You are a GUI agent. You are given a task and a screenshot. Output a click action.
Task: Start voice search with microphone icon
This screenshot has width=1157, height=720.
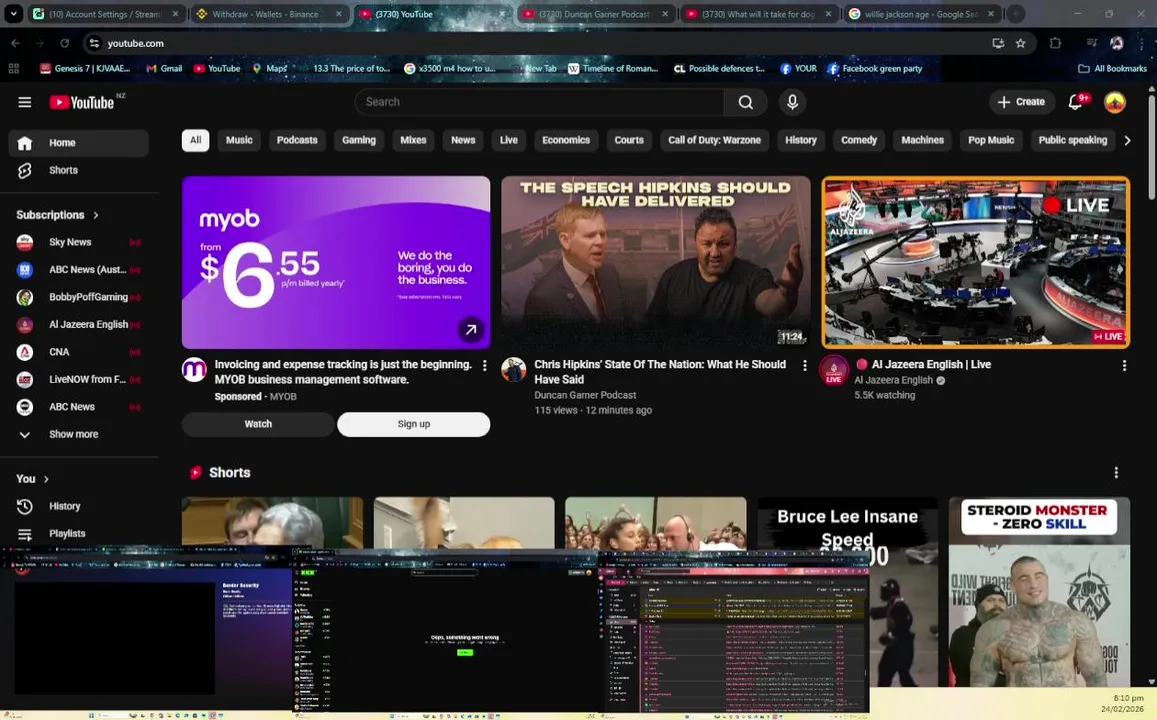point(792,102)
